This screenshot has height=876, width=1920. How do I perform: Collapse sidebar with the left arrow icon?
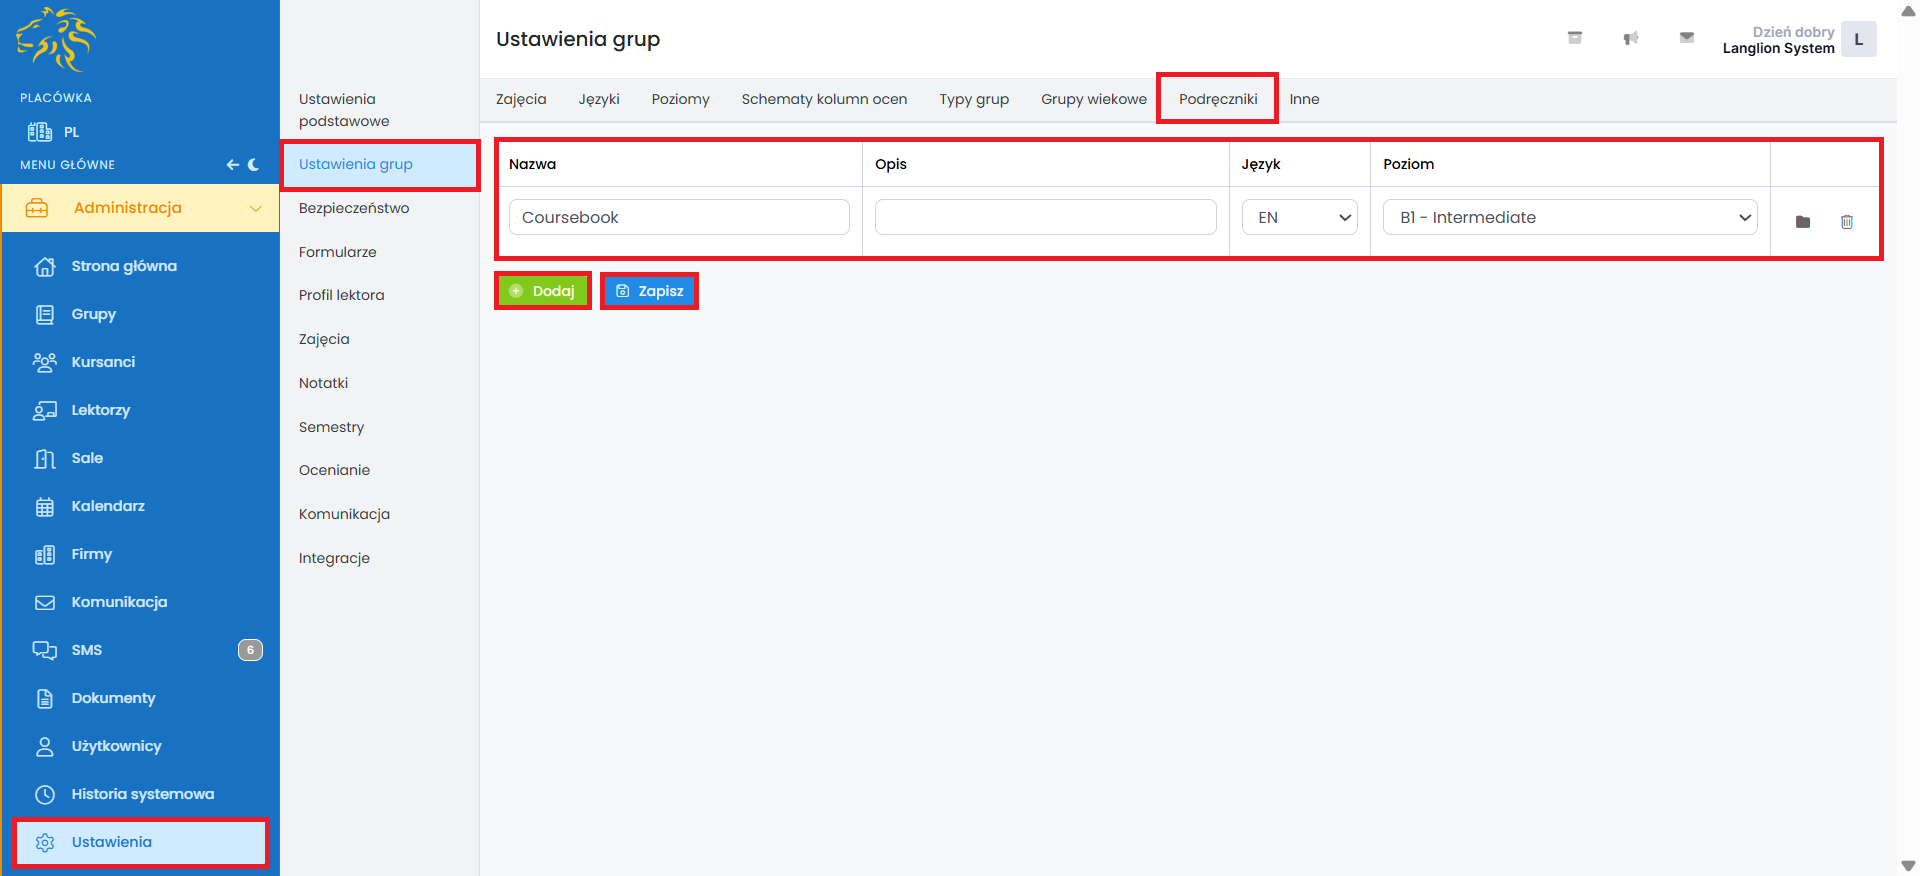232,165
